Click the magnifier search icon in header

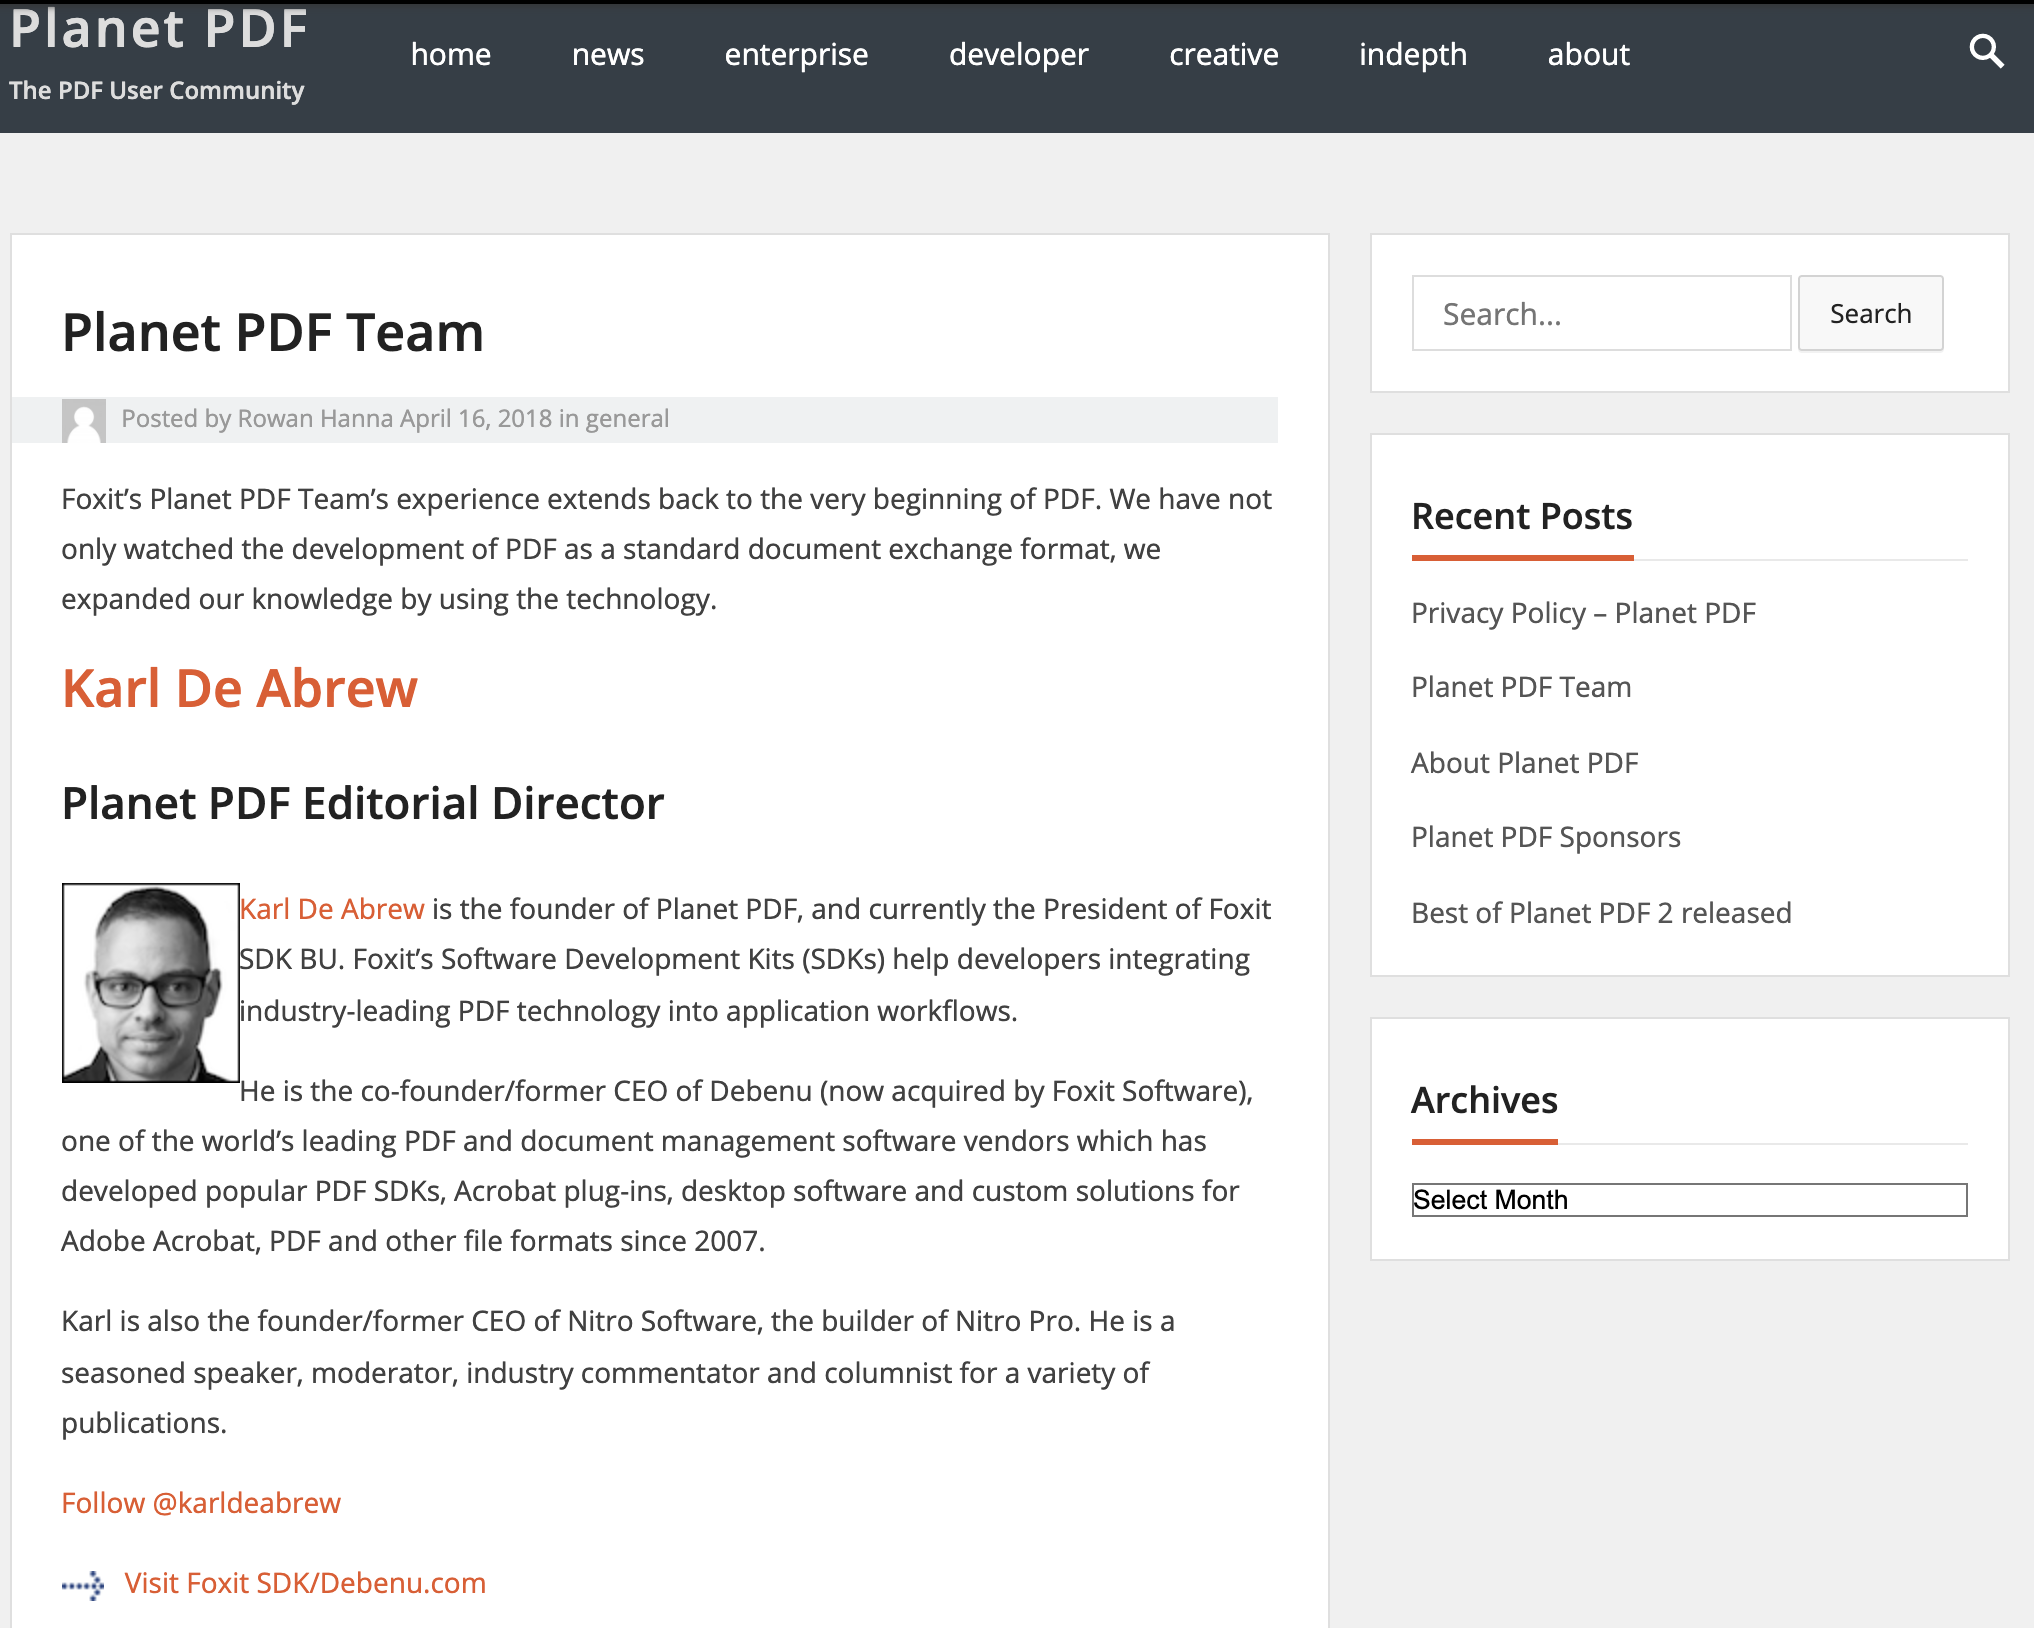1985,51
